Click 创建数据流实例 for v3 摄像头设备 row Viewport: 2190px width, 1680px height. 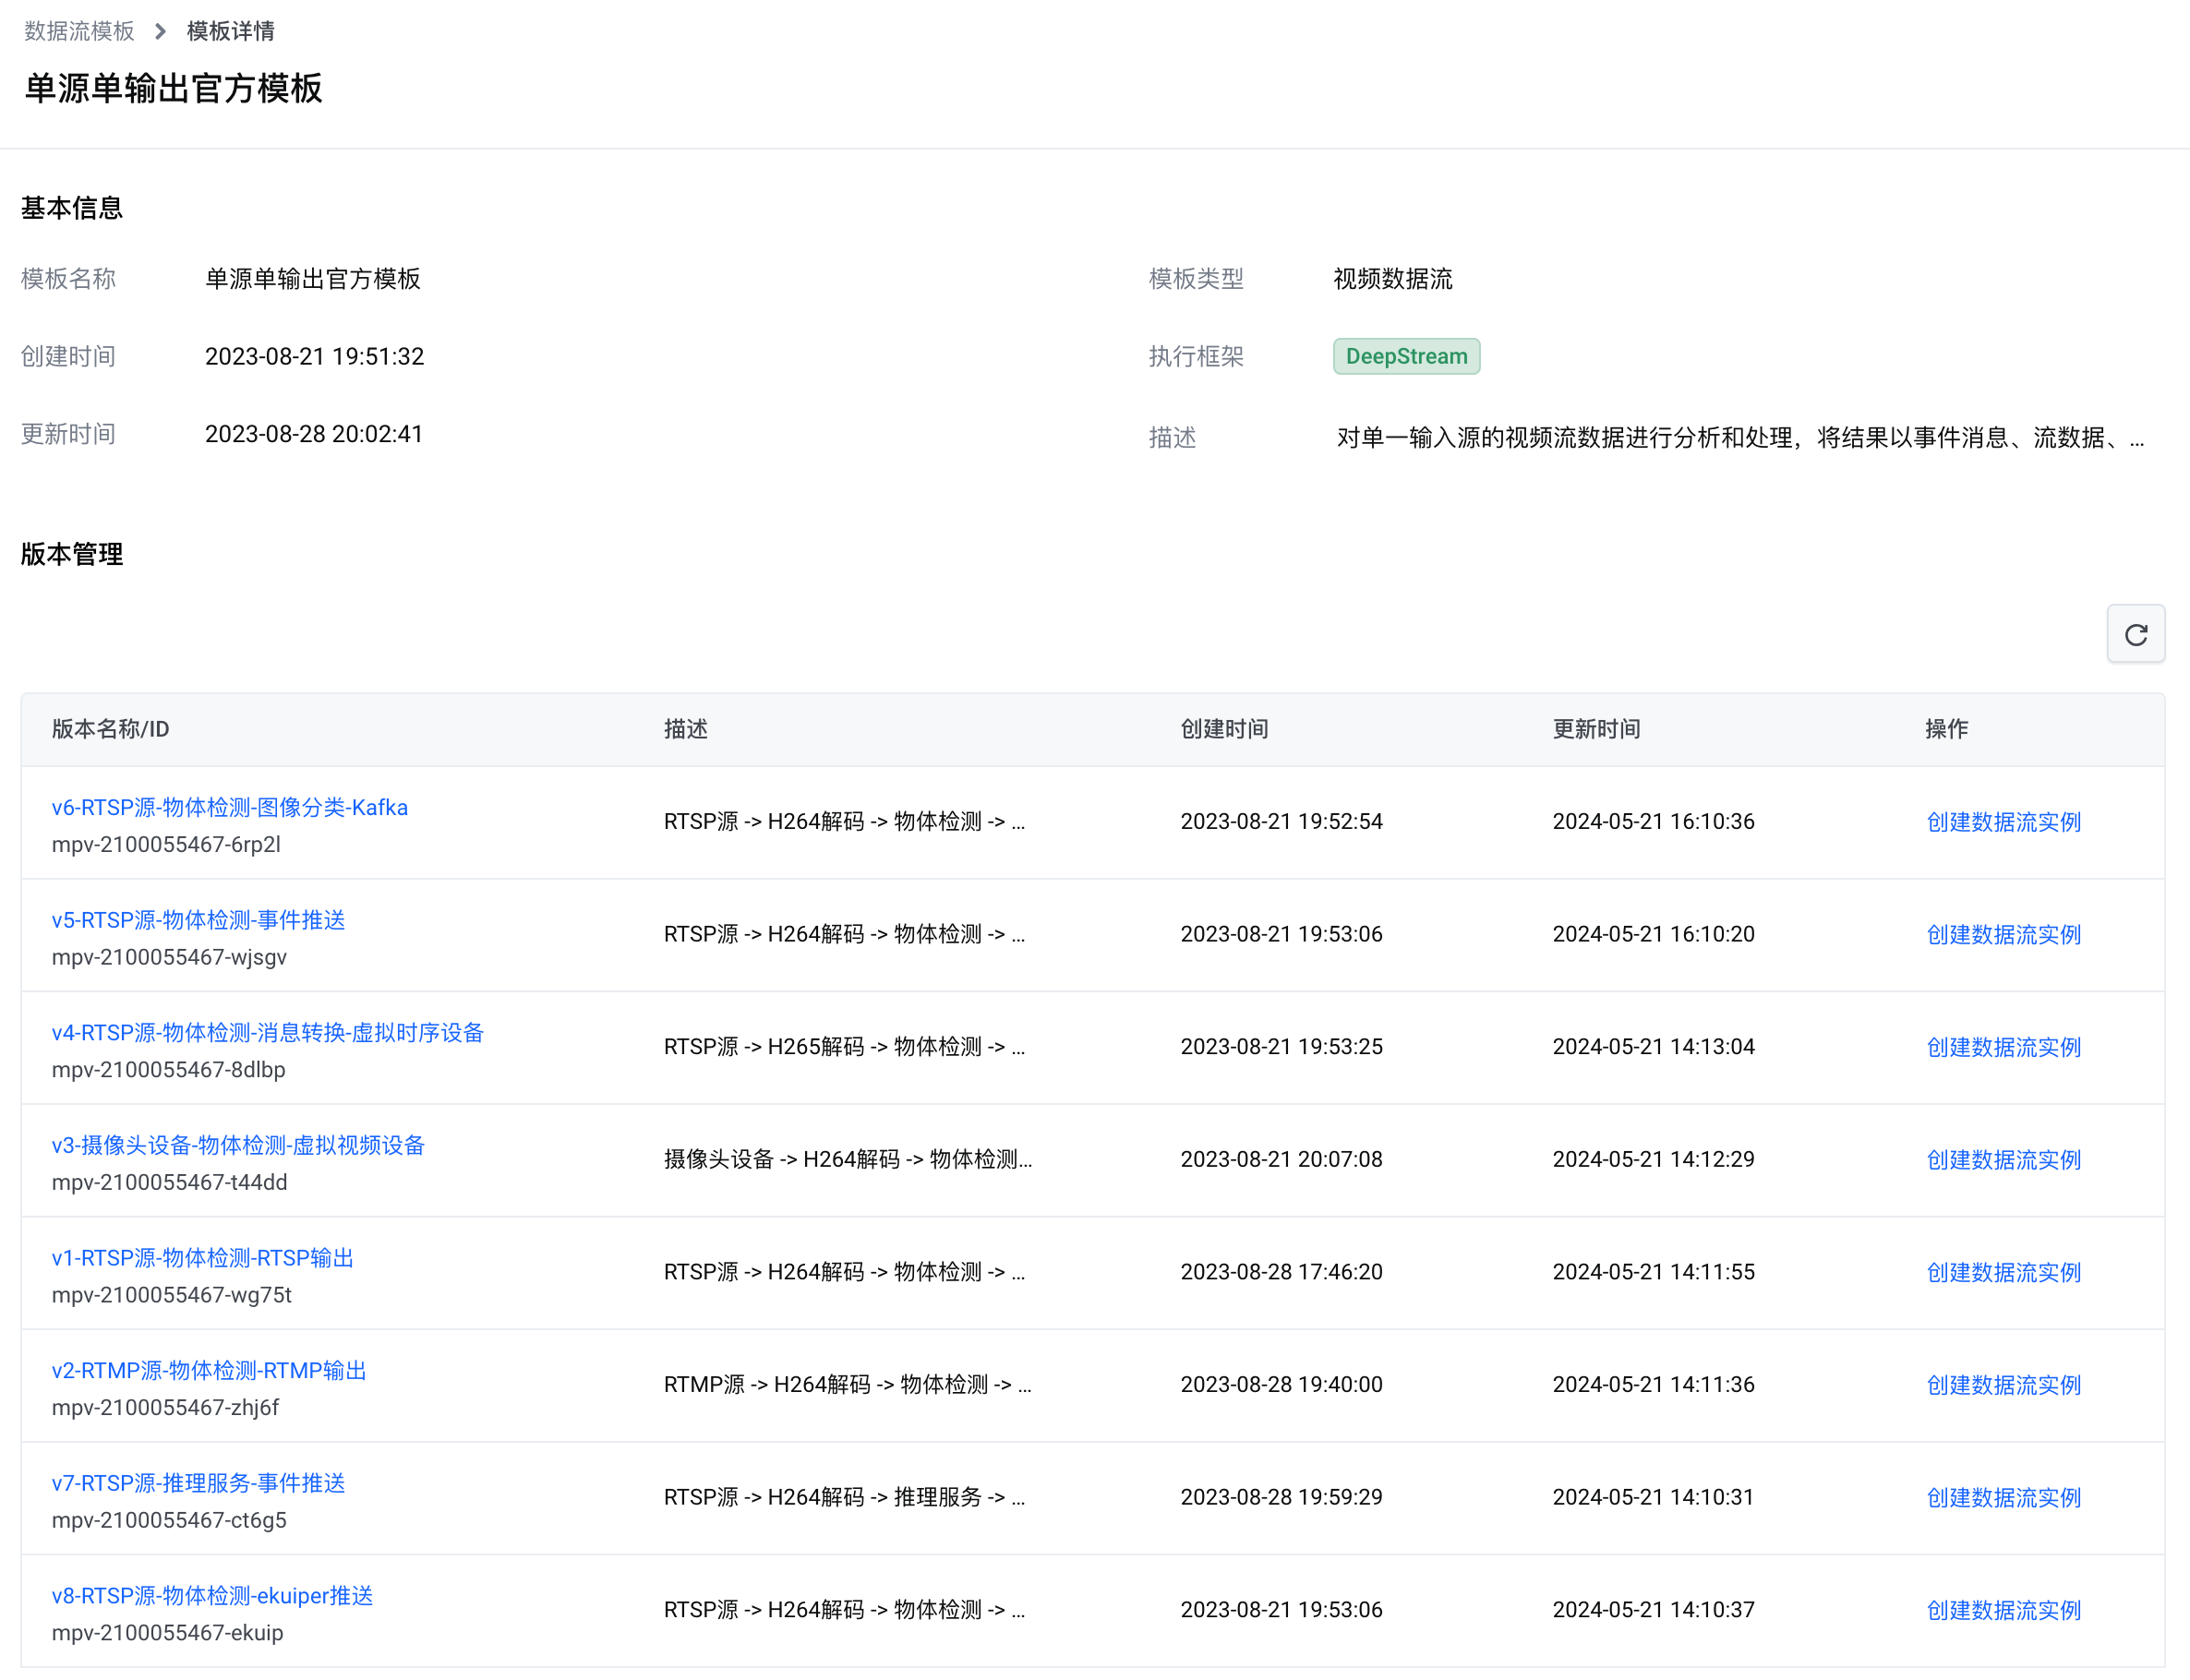tap(2003, 1160)
